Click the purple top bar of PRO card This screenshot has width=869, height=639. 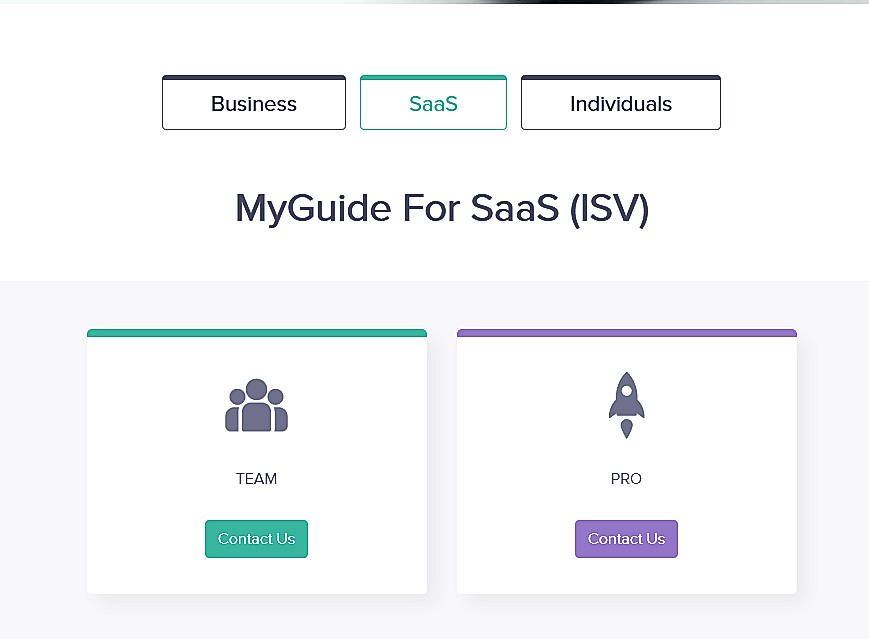tap(626, 332)
